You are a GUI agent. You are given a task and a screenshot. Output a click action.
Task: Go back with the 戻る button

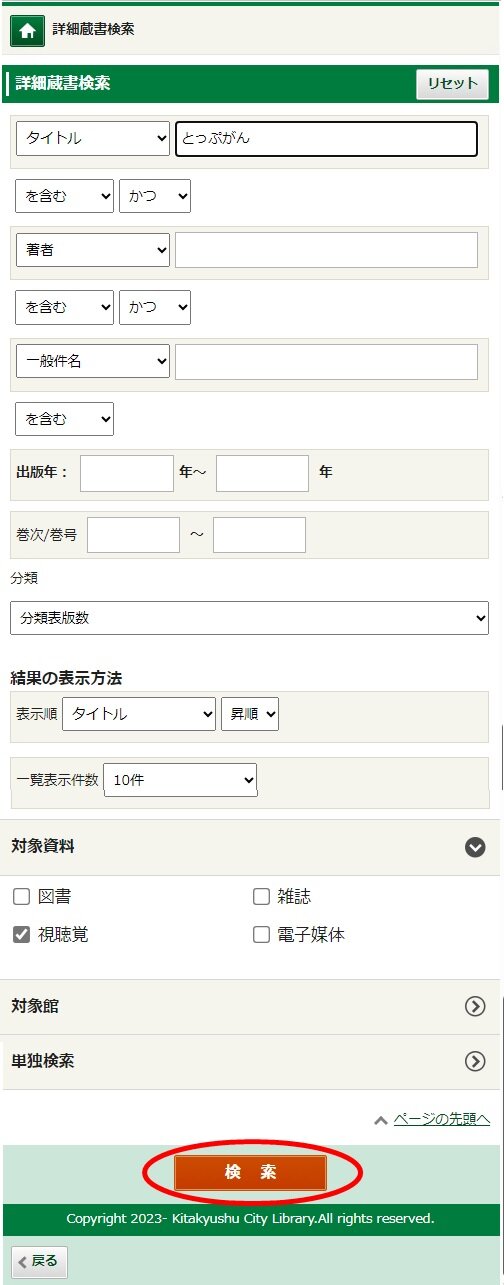[x=39, y=1261]
